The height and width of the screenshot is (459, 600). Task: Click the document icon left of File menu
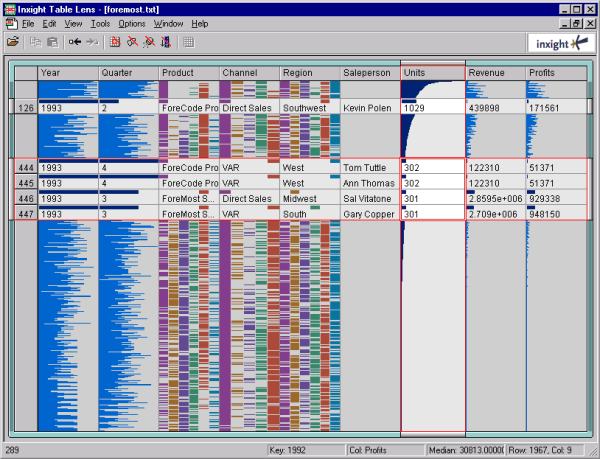click(11, 24)
